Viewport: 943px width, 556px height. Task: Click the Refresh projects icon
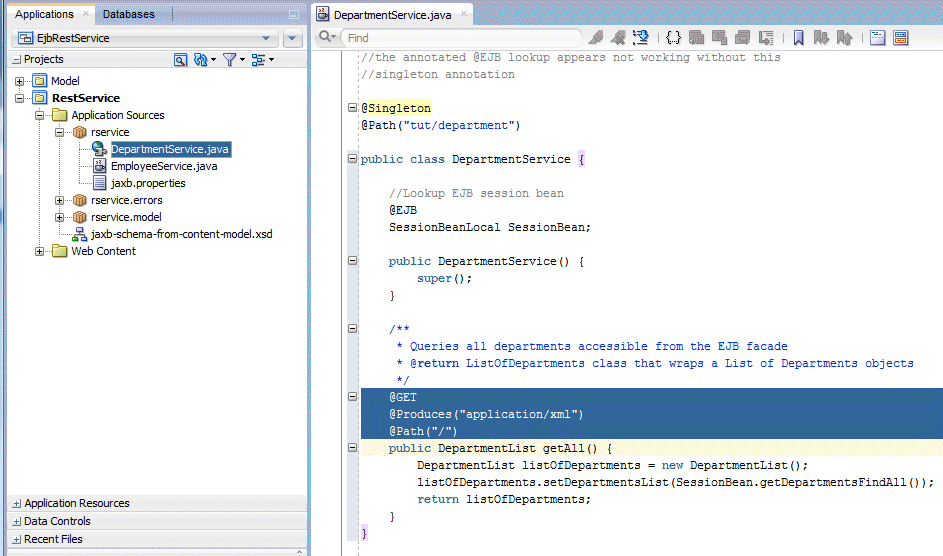(x=200, y=60)
